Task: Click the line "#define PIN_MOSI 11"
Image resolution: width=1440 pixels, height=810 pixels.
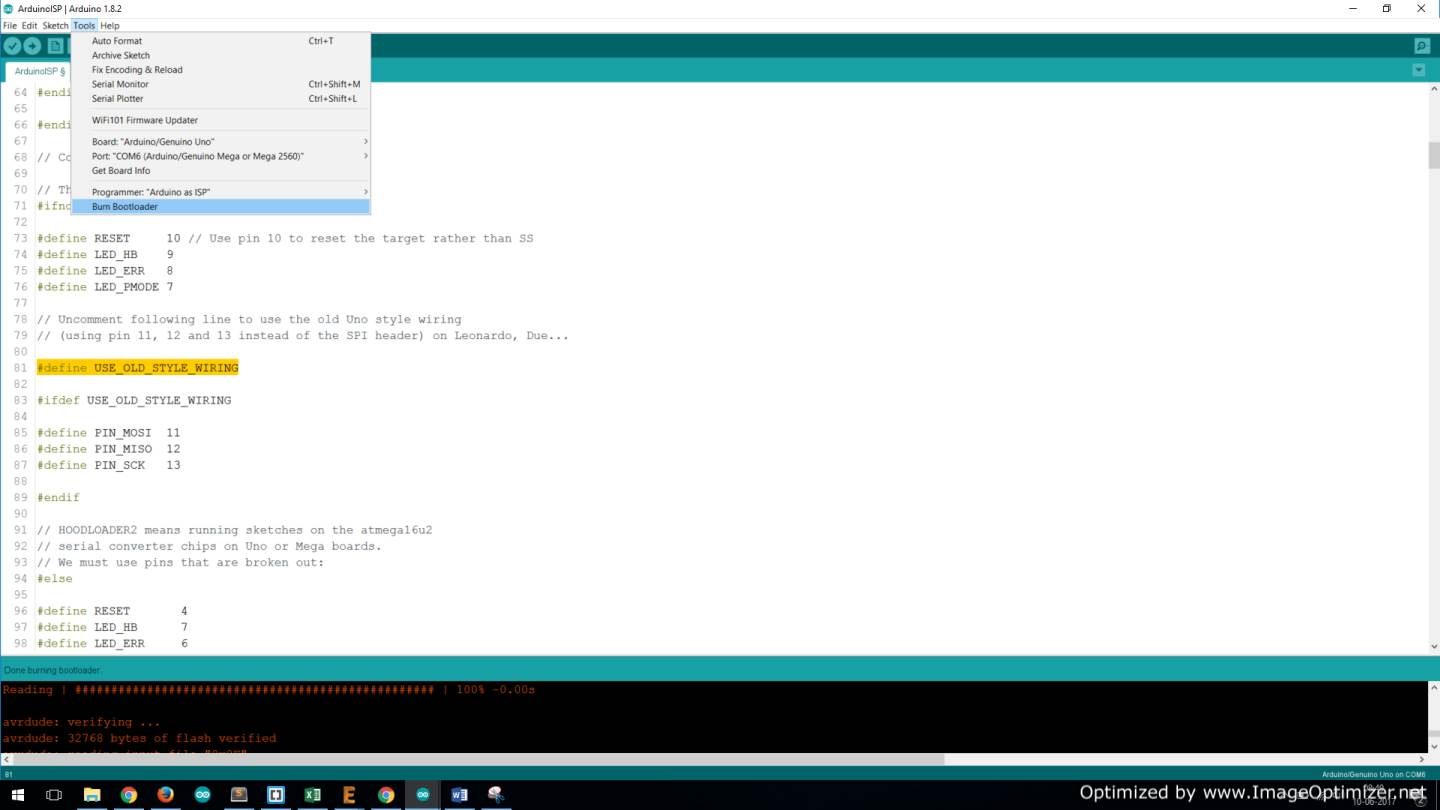Action: point(109,433)
